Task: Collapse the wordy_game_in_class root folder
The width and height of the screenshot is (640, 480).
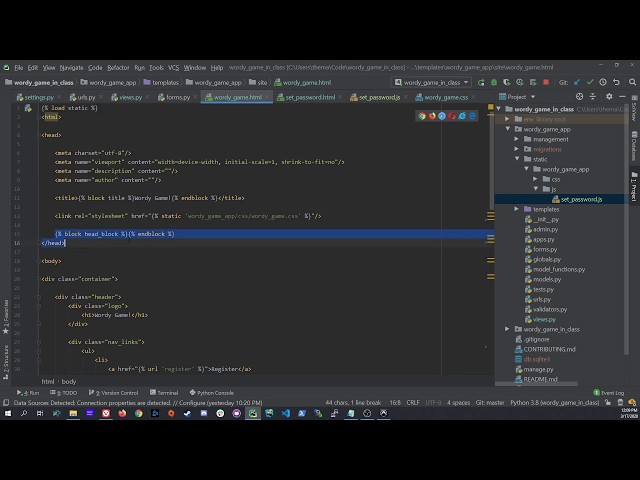Action: click(499, 109)
